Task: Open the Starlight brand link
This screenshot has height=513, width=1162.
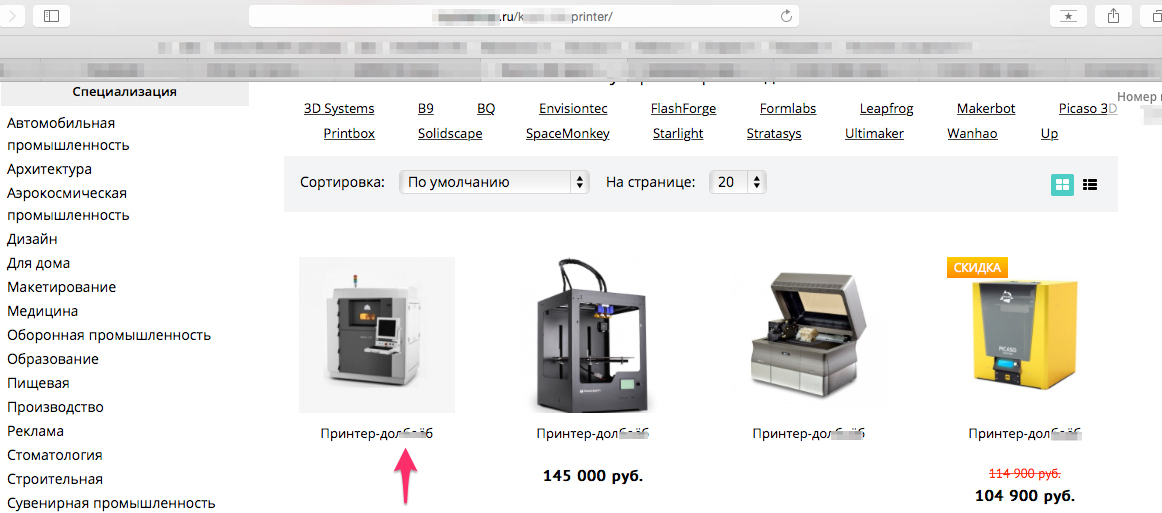Action: (x=678, y=134)
